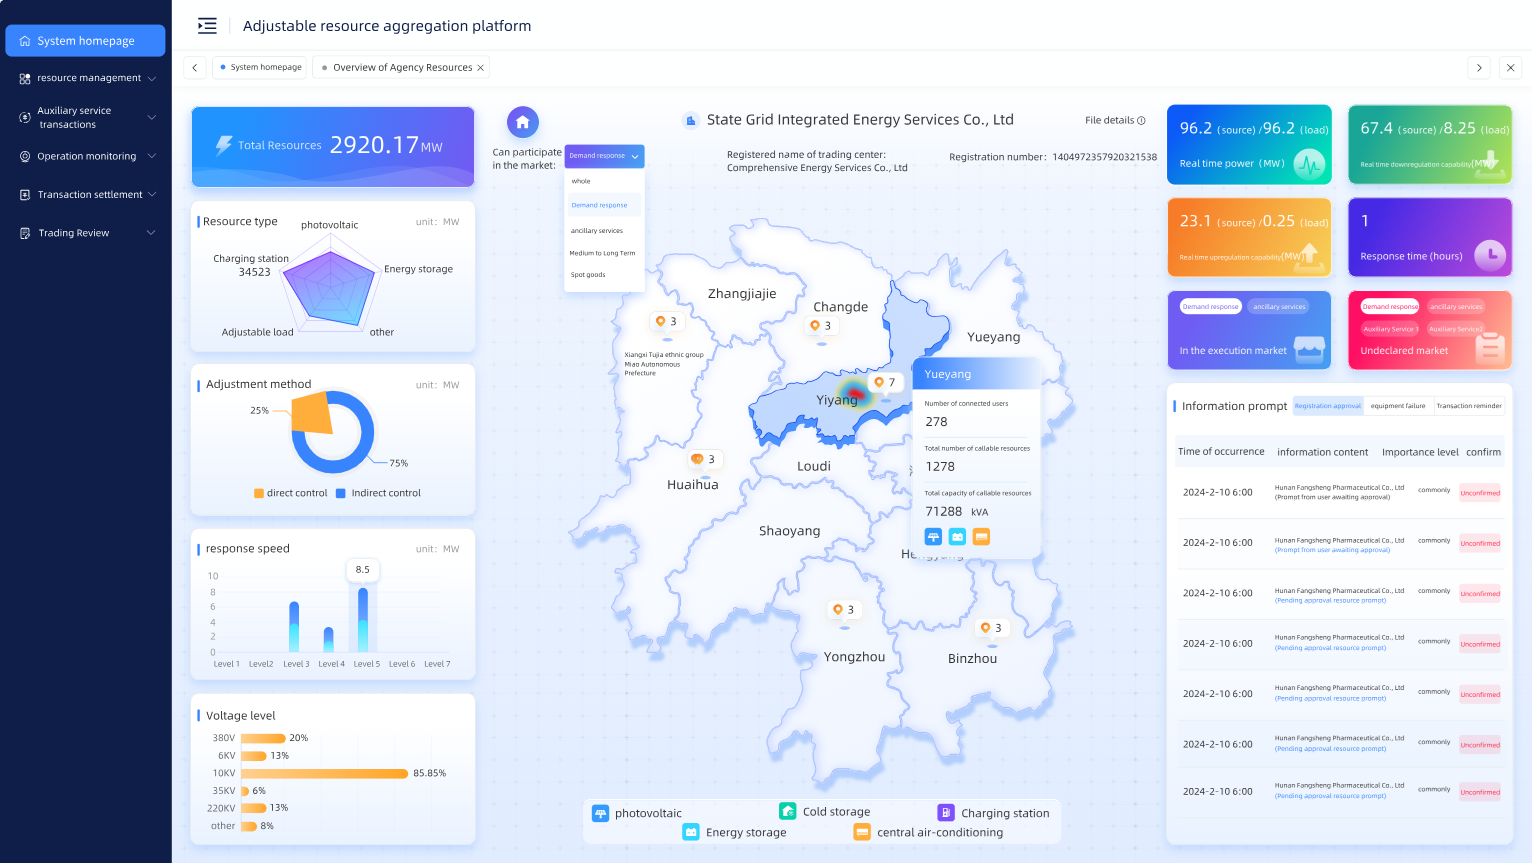This screenshot has height=864, width=1532.
Task: Click the Response time clock icon
Action: coord(1490,255)
